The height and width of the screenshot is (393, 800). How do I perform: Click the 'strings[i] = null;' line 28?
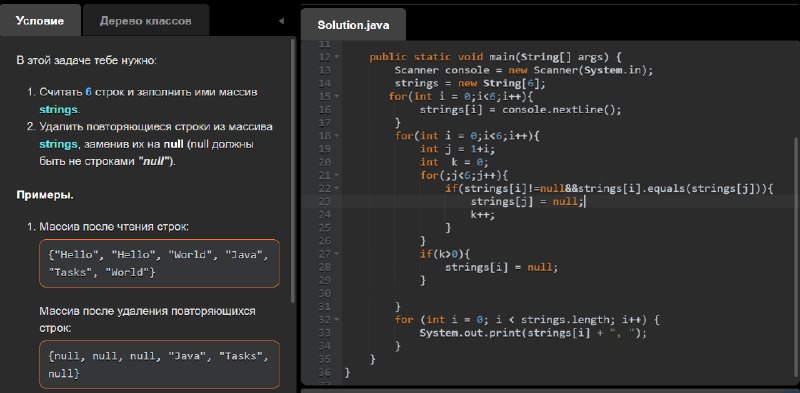(x=502, y=267)
